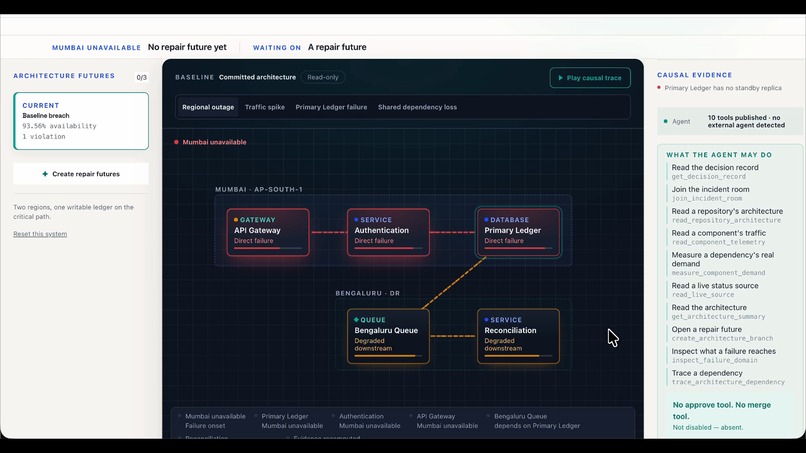The width and height of the screenshot is (806, 453).
Task: Select the Authentication service node
Action: (388, 232)
